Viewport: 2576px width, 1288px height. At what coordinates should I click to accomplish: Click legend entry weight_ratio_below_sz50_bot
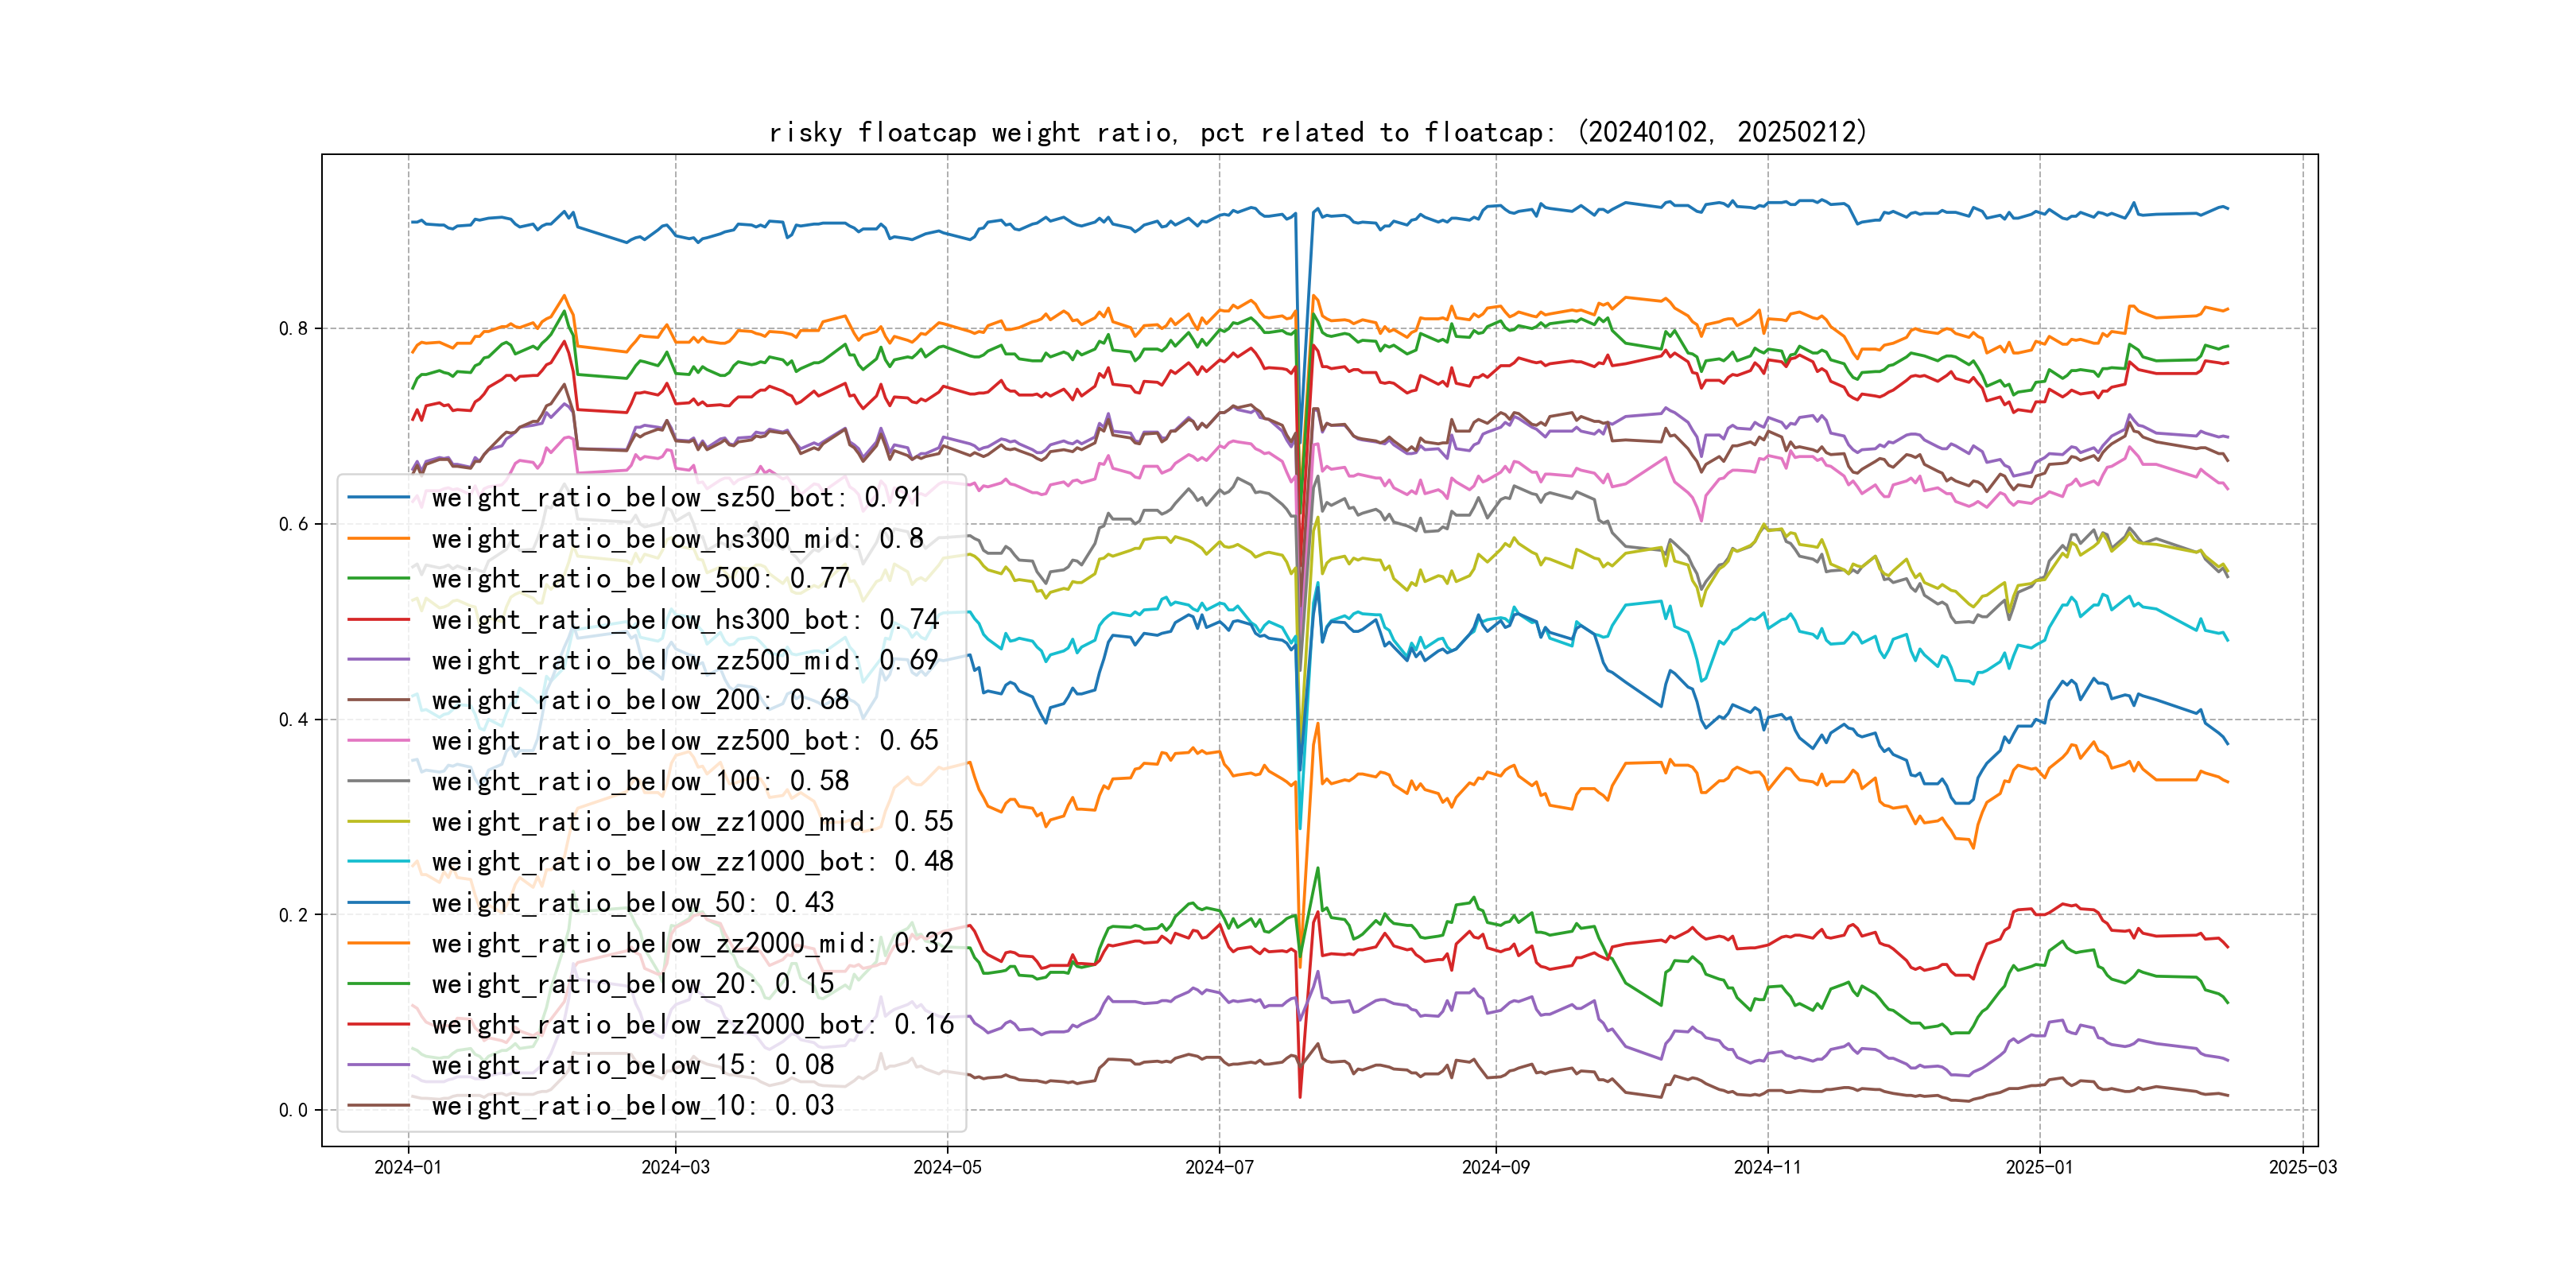pos(676,497)
